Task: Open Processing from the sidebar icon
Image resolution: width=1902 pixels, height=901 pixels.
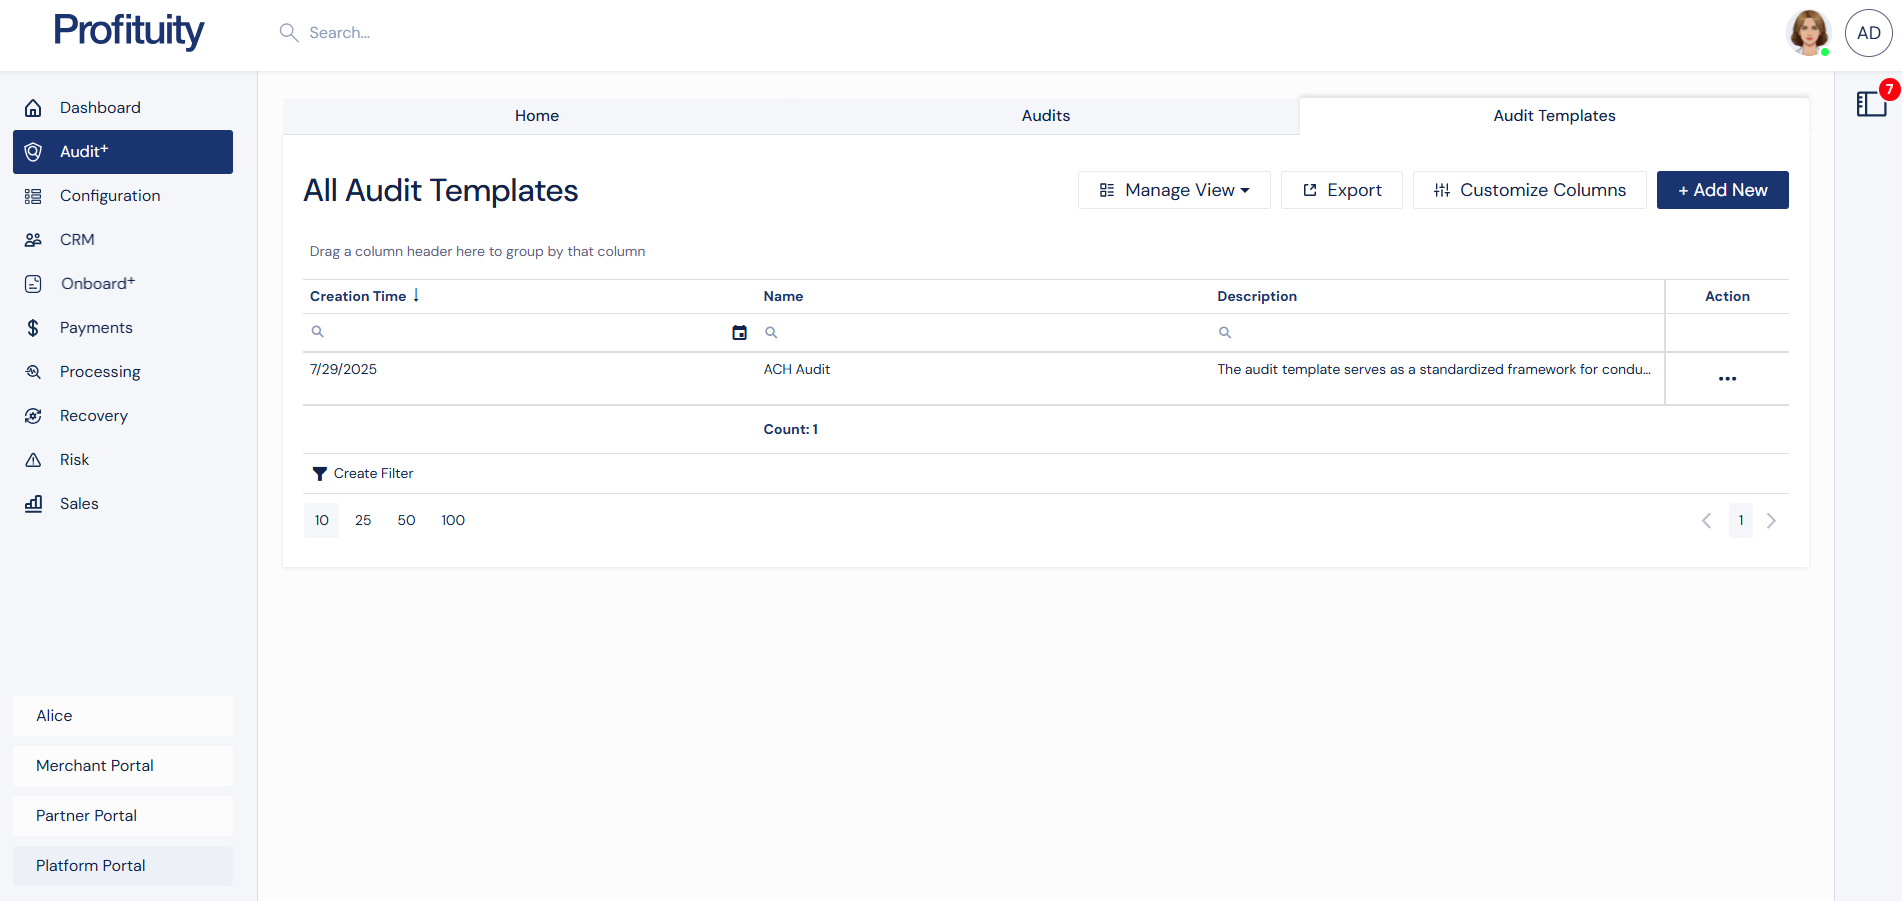Action: [33, 371]
